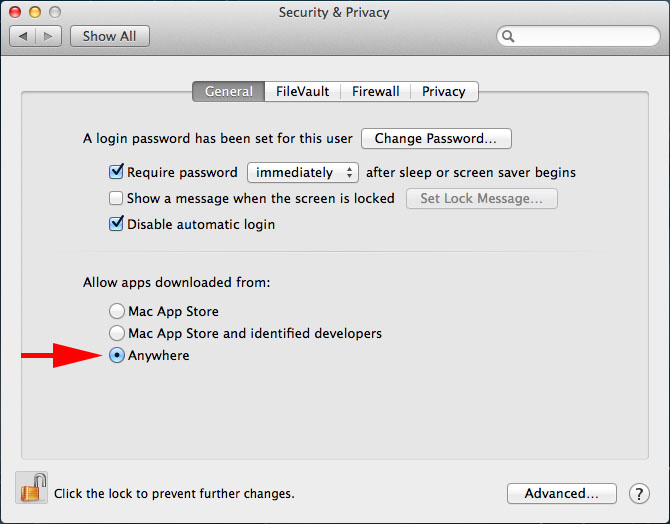Switch to the FileVault tab
670x524 pixels.
(x=302, y=91)
